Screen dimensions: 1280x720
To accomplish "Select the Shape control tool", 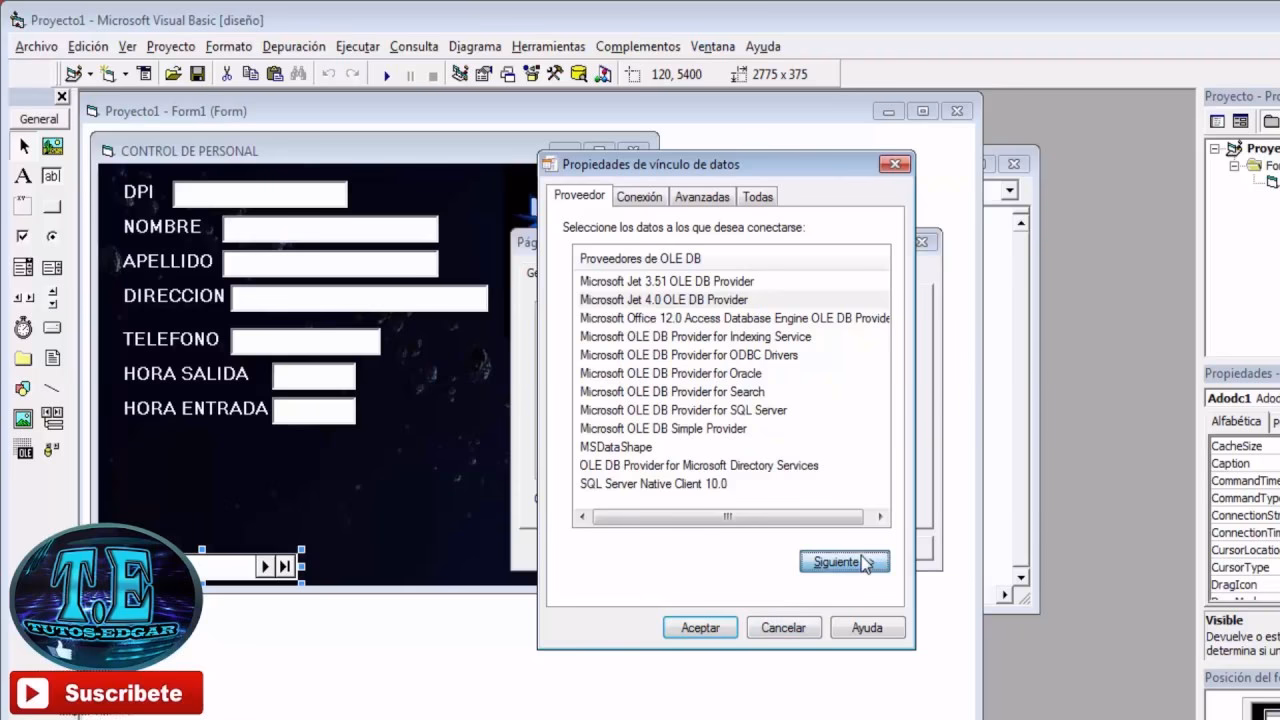I will (24, 388).
